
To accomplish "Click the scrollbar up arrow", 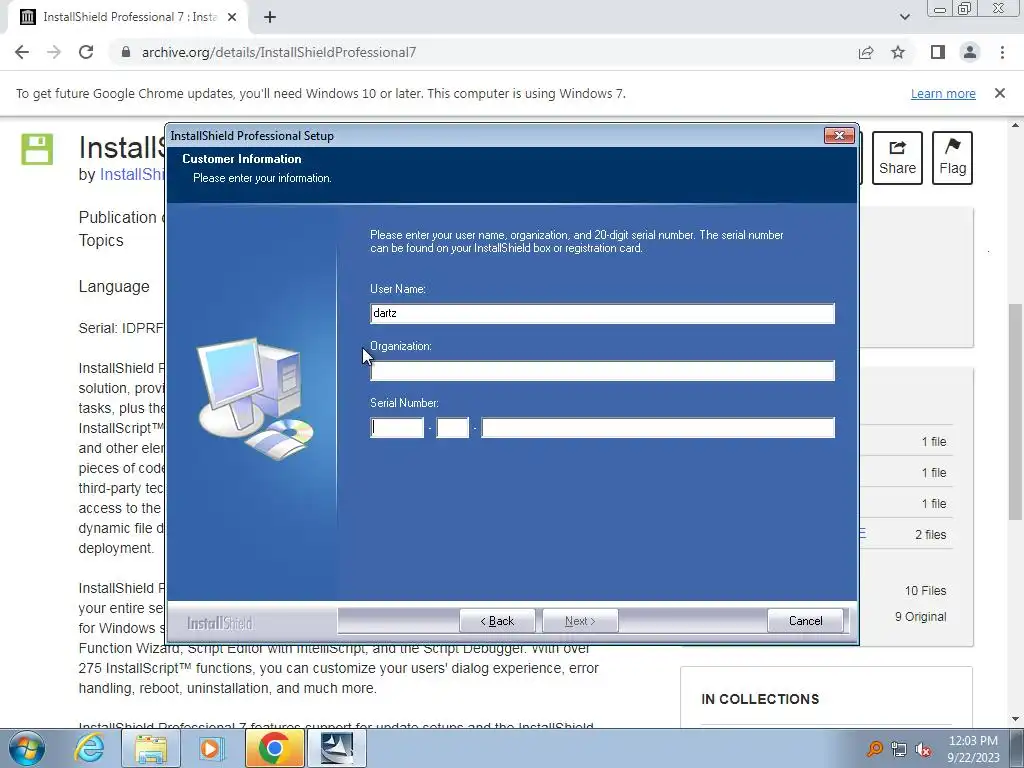I will (1016, 125).
